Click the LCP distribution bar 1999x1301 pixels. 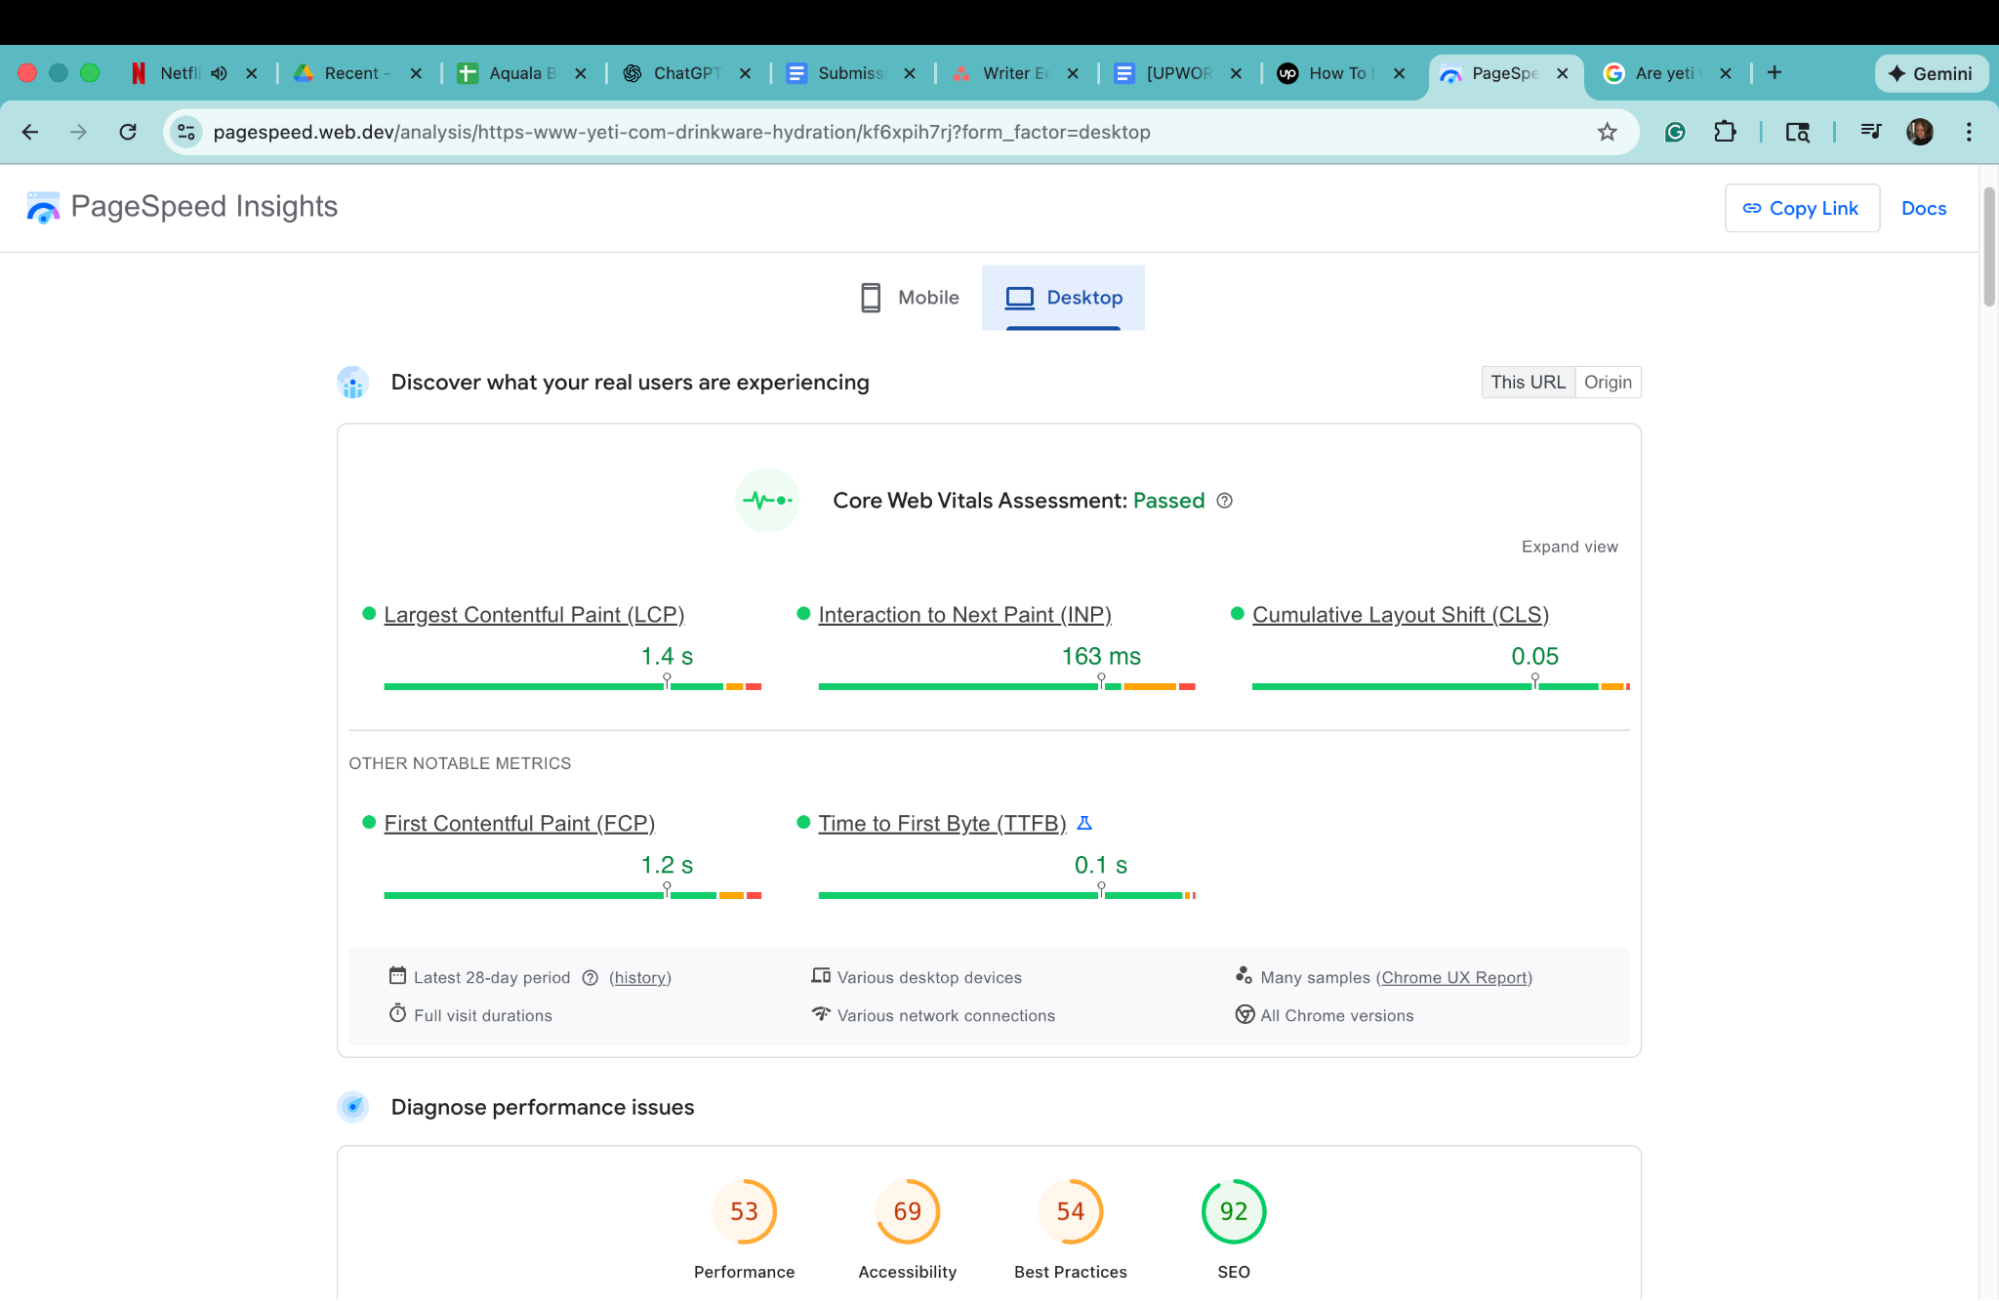(x=572, y=686)
